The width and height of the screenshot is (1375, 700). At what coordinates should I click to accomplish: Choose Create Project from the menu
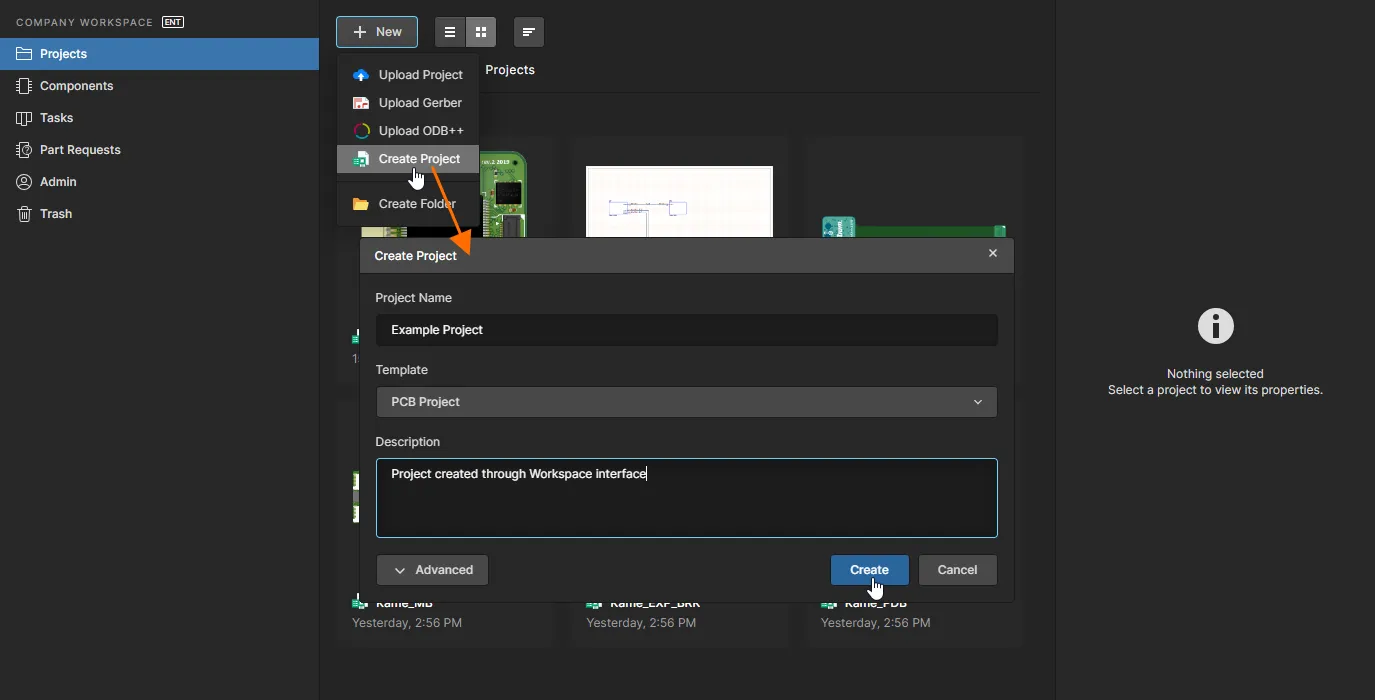point(408,159)
